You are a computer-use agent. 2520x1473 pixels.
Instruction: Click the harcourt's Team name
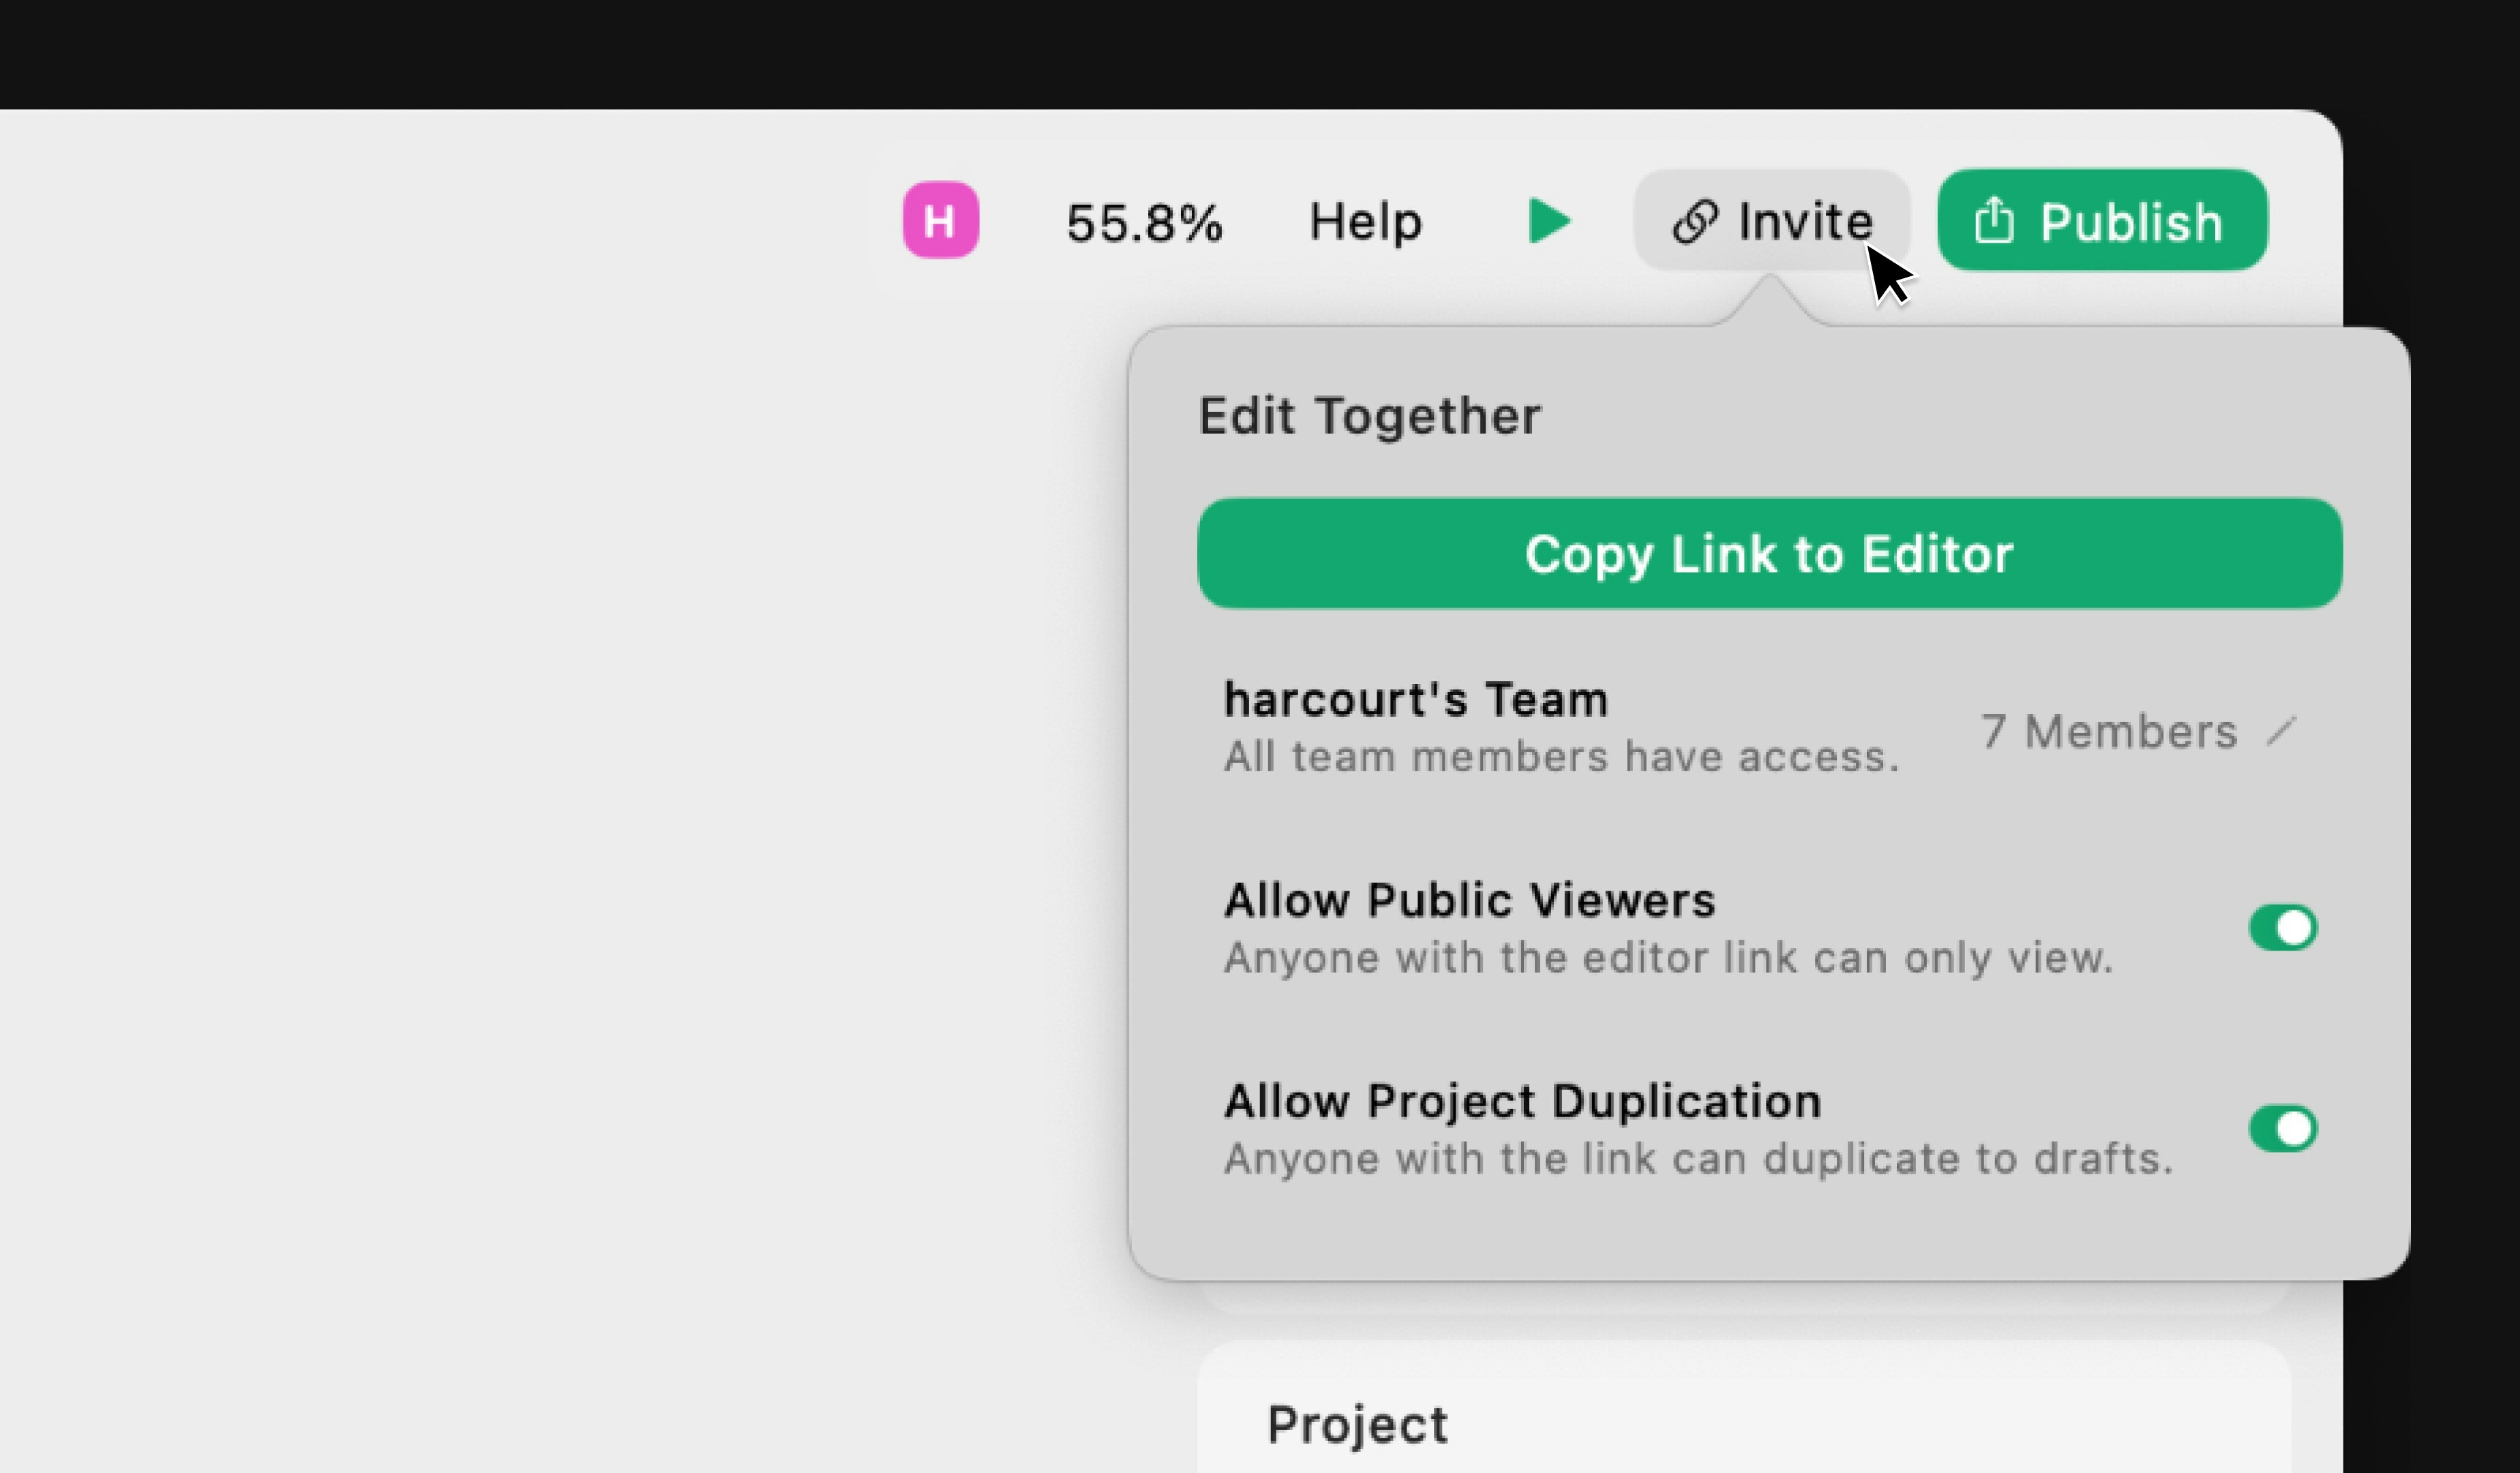(1415, 699)
